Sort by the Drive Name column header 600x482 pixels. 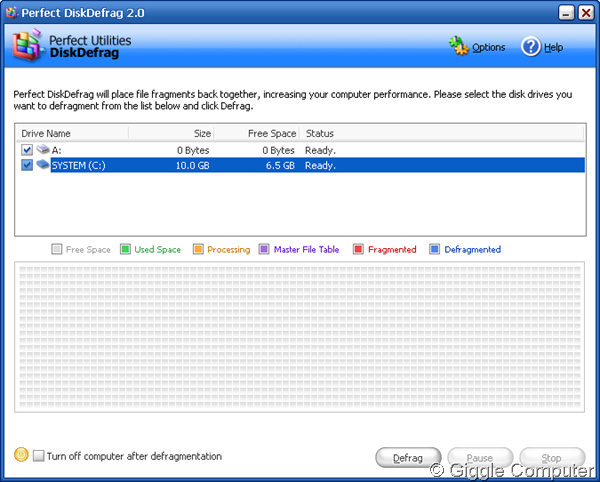72,133
